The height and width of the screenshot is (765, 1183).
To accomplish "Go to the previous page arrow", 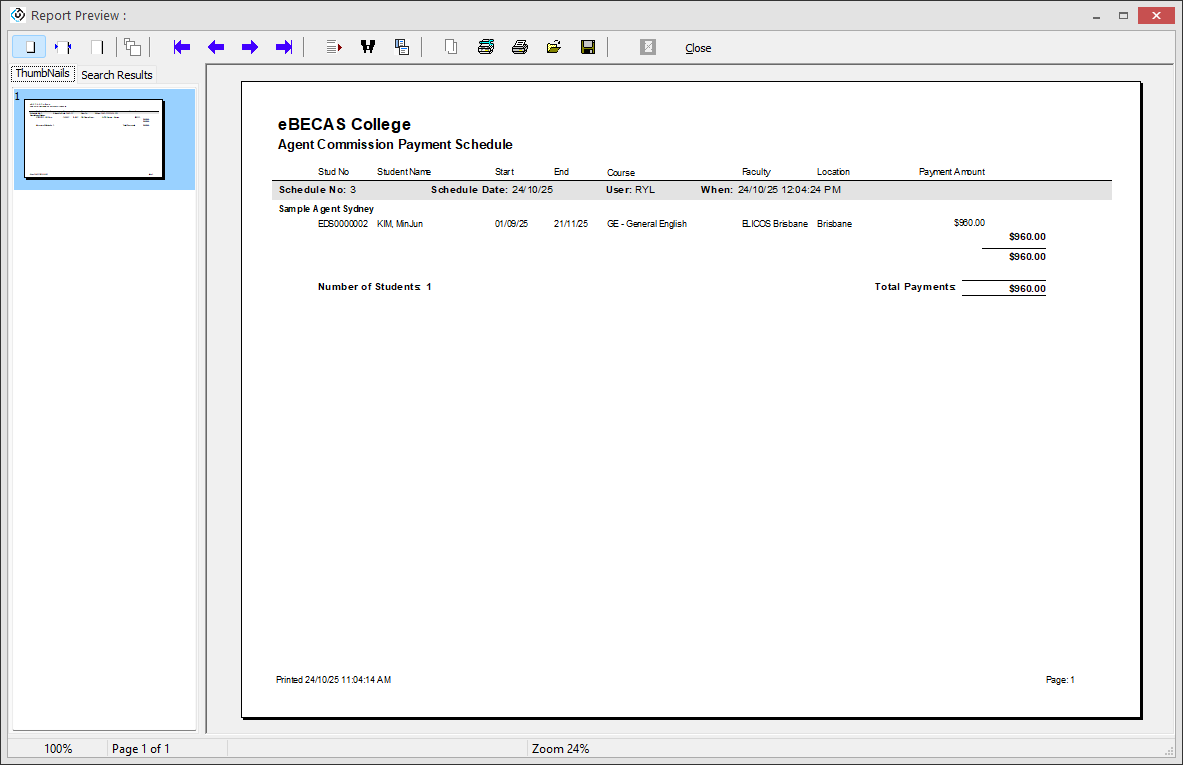I will [x=216, y=47].
